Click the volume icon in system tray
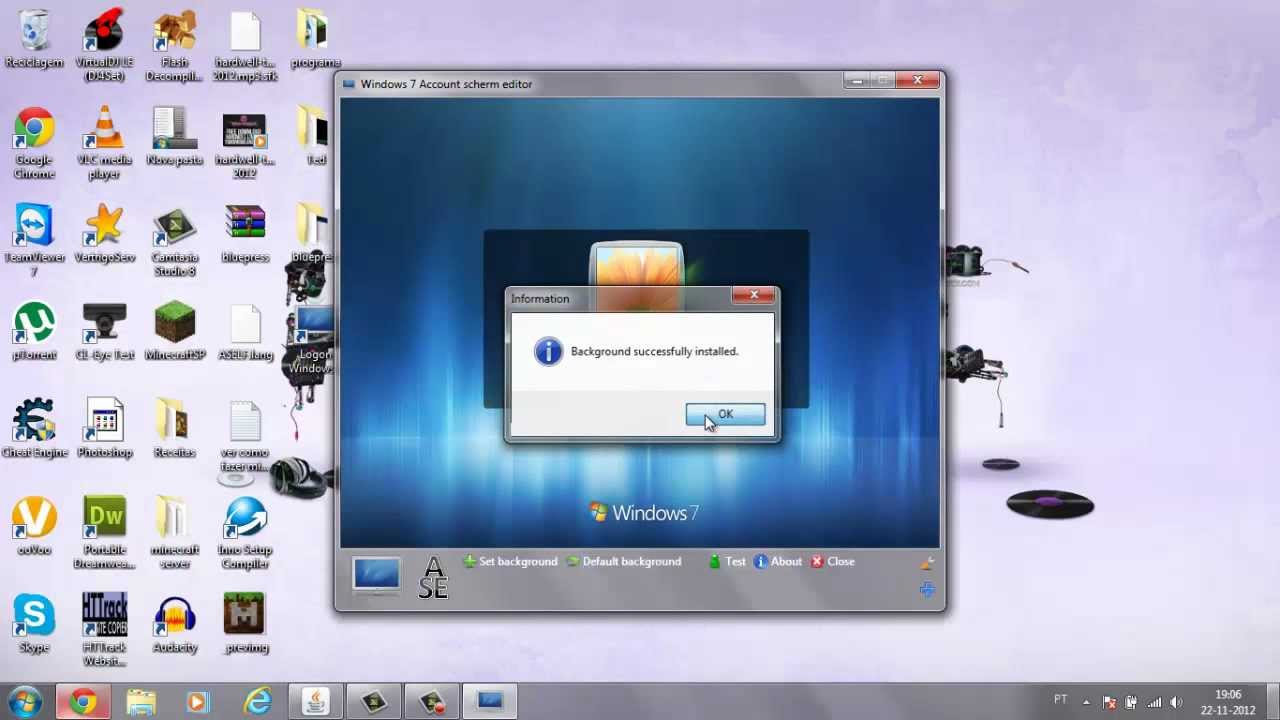Image resolution: width=1280 pixels, height=720 pixels. [1176, 702]
